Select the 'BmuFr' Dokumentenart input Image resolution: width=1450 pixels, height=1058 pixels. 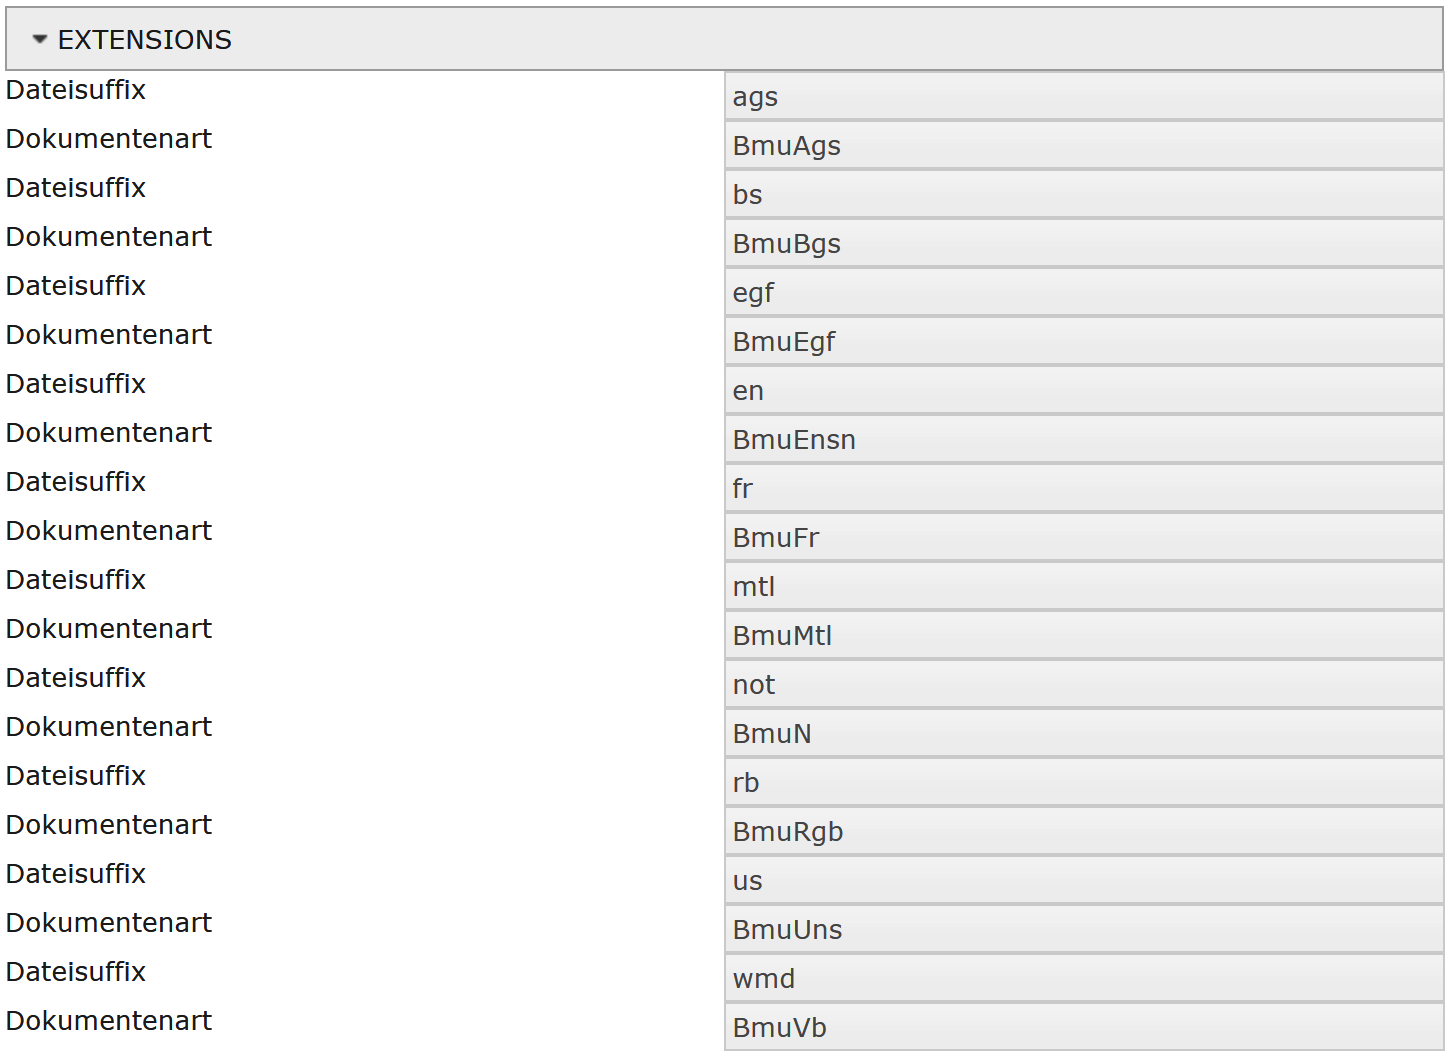pos(1084,538)
